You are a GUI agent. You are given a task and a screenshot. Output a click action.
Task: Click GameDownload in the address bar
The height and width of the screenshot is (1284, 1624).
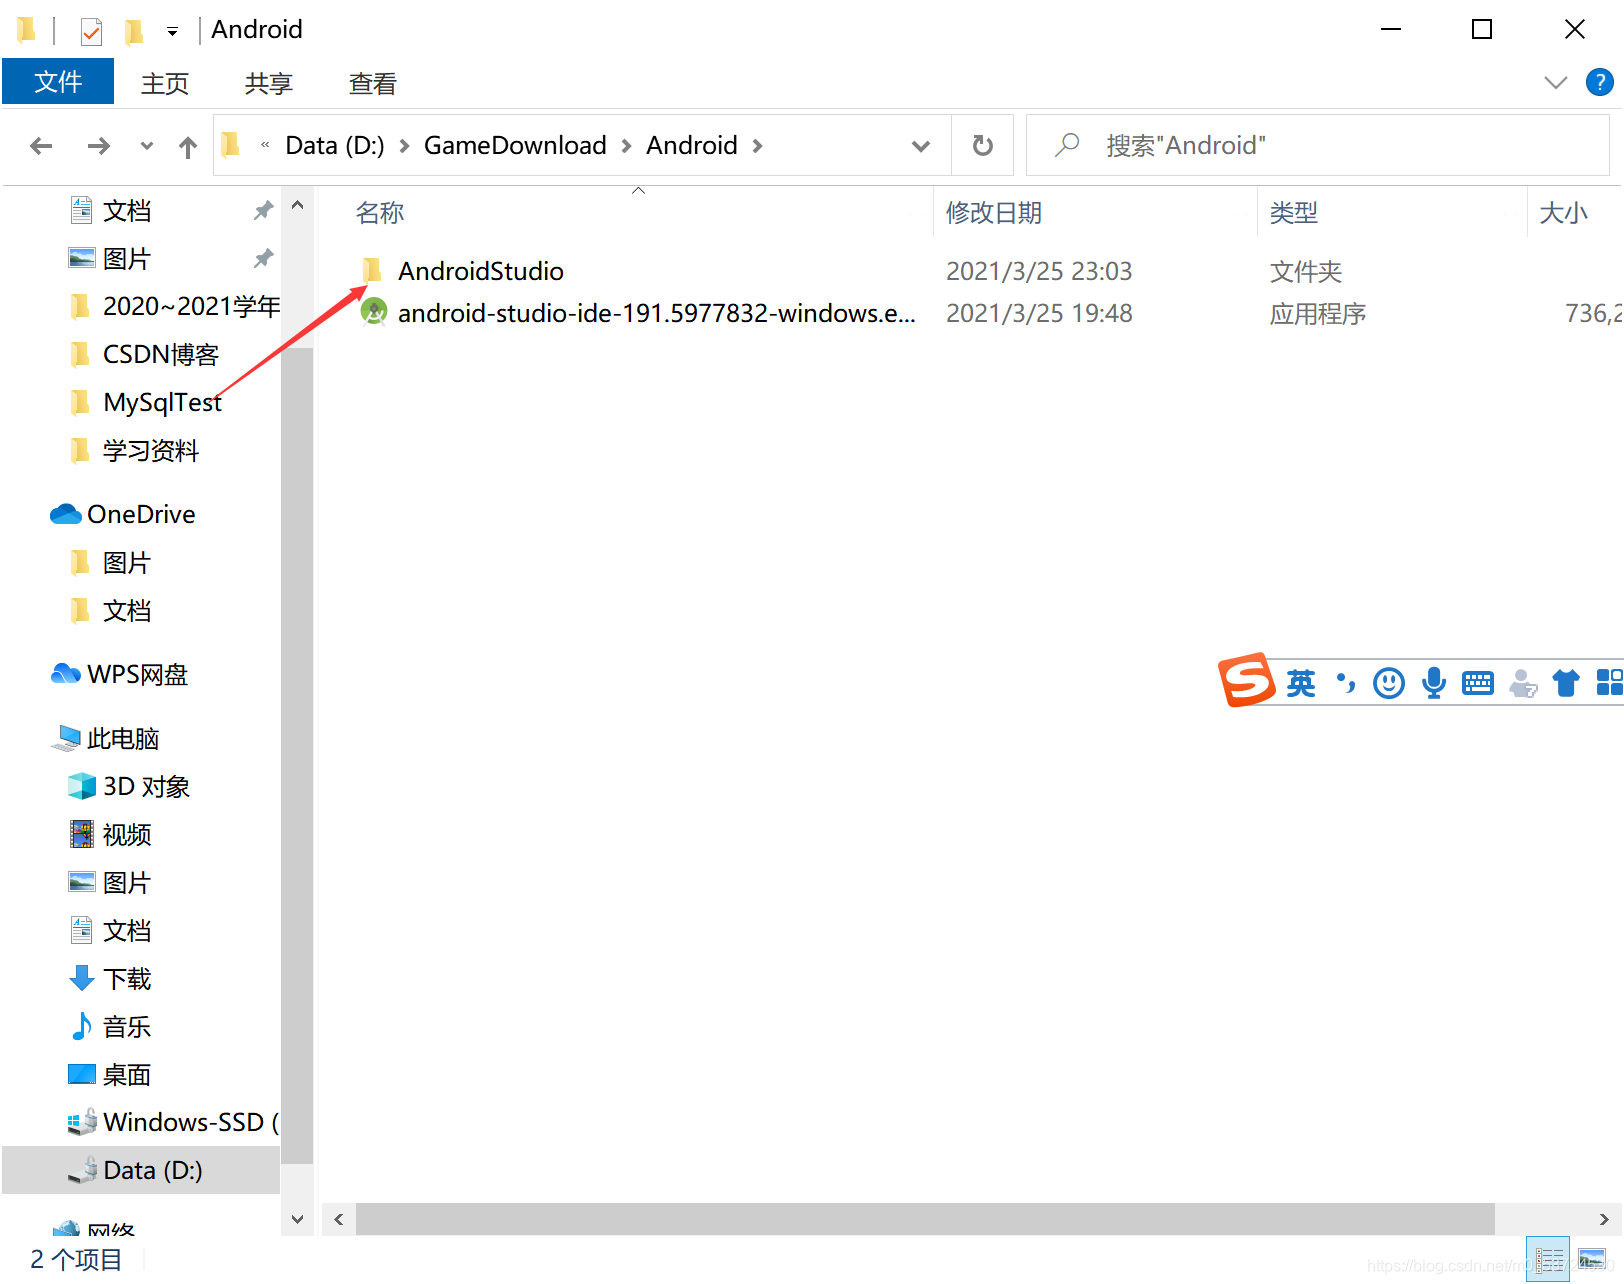(515, 145)
